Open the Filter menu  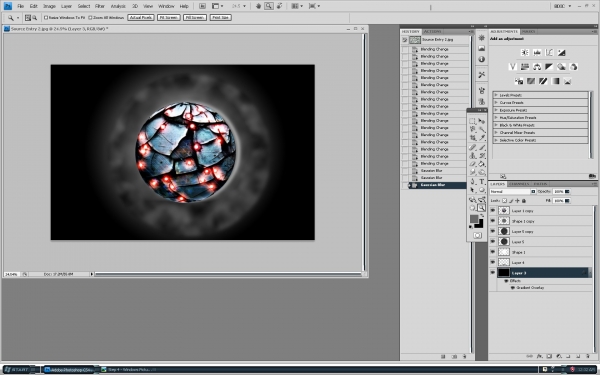pos(100,6)
